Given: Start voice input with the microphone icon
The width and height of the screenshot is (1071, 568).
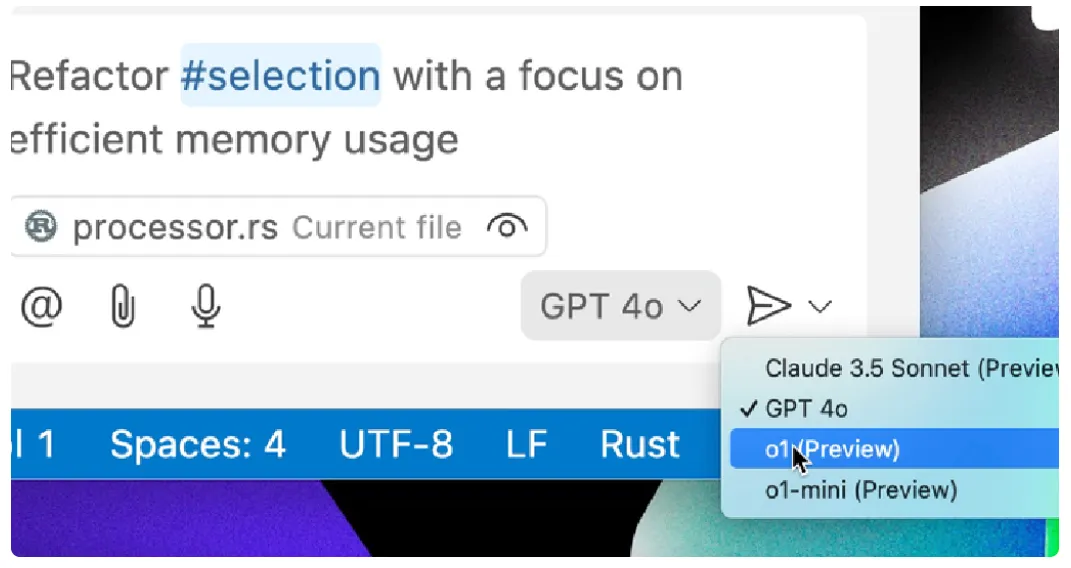Looking at the screenshot, I should (206, 306).
